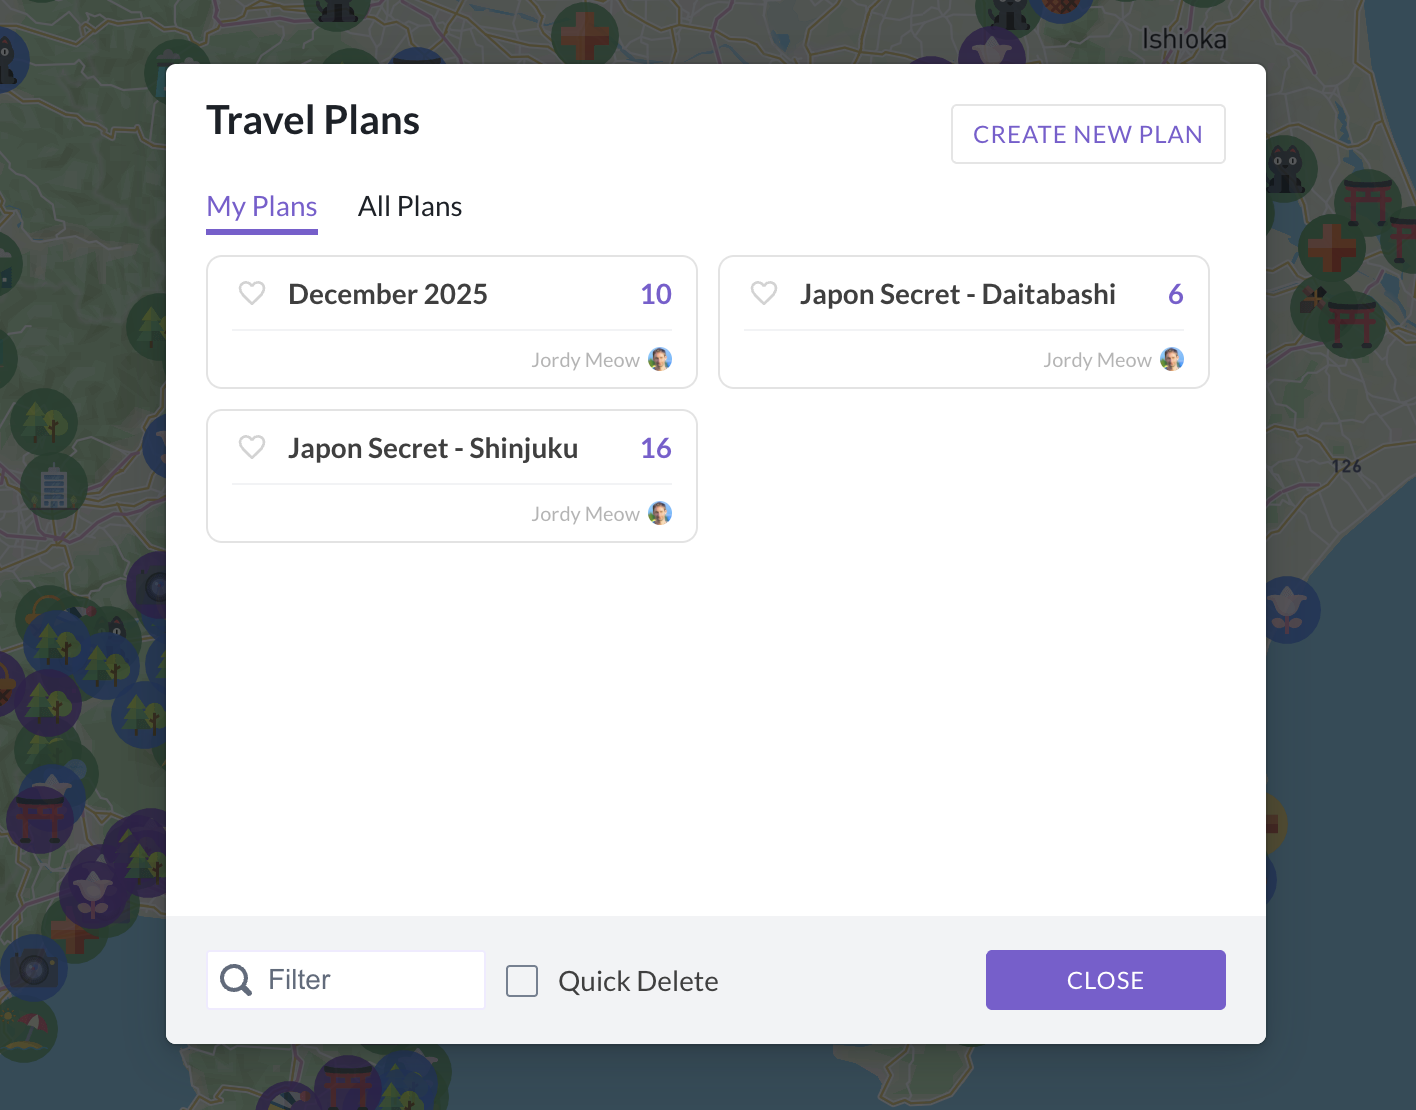
Task: Switch to the All Plans tab
Action: pyautogui.click(x=409, y=206)
